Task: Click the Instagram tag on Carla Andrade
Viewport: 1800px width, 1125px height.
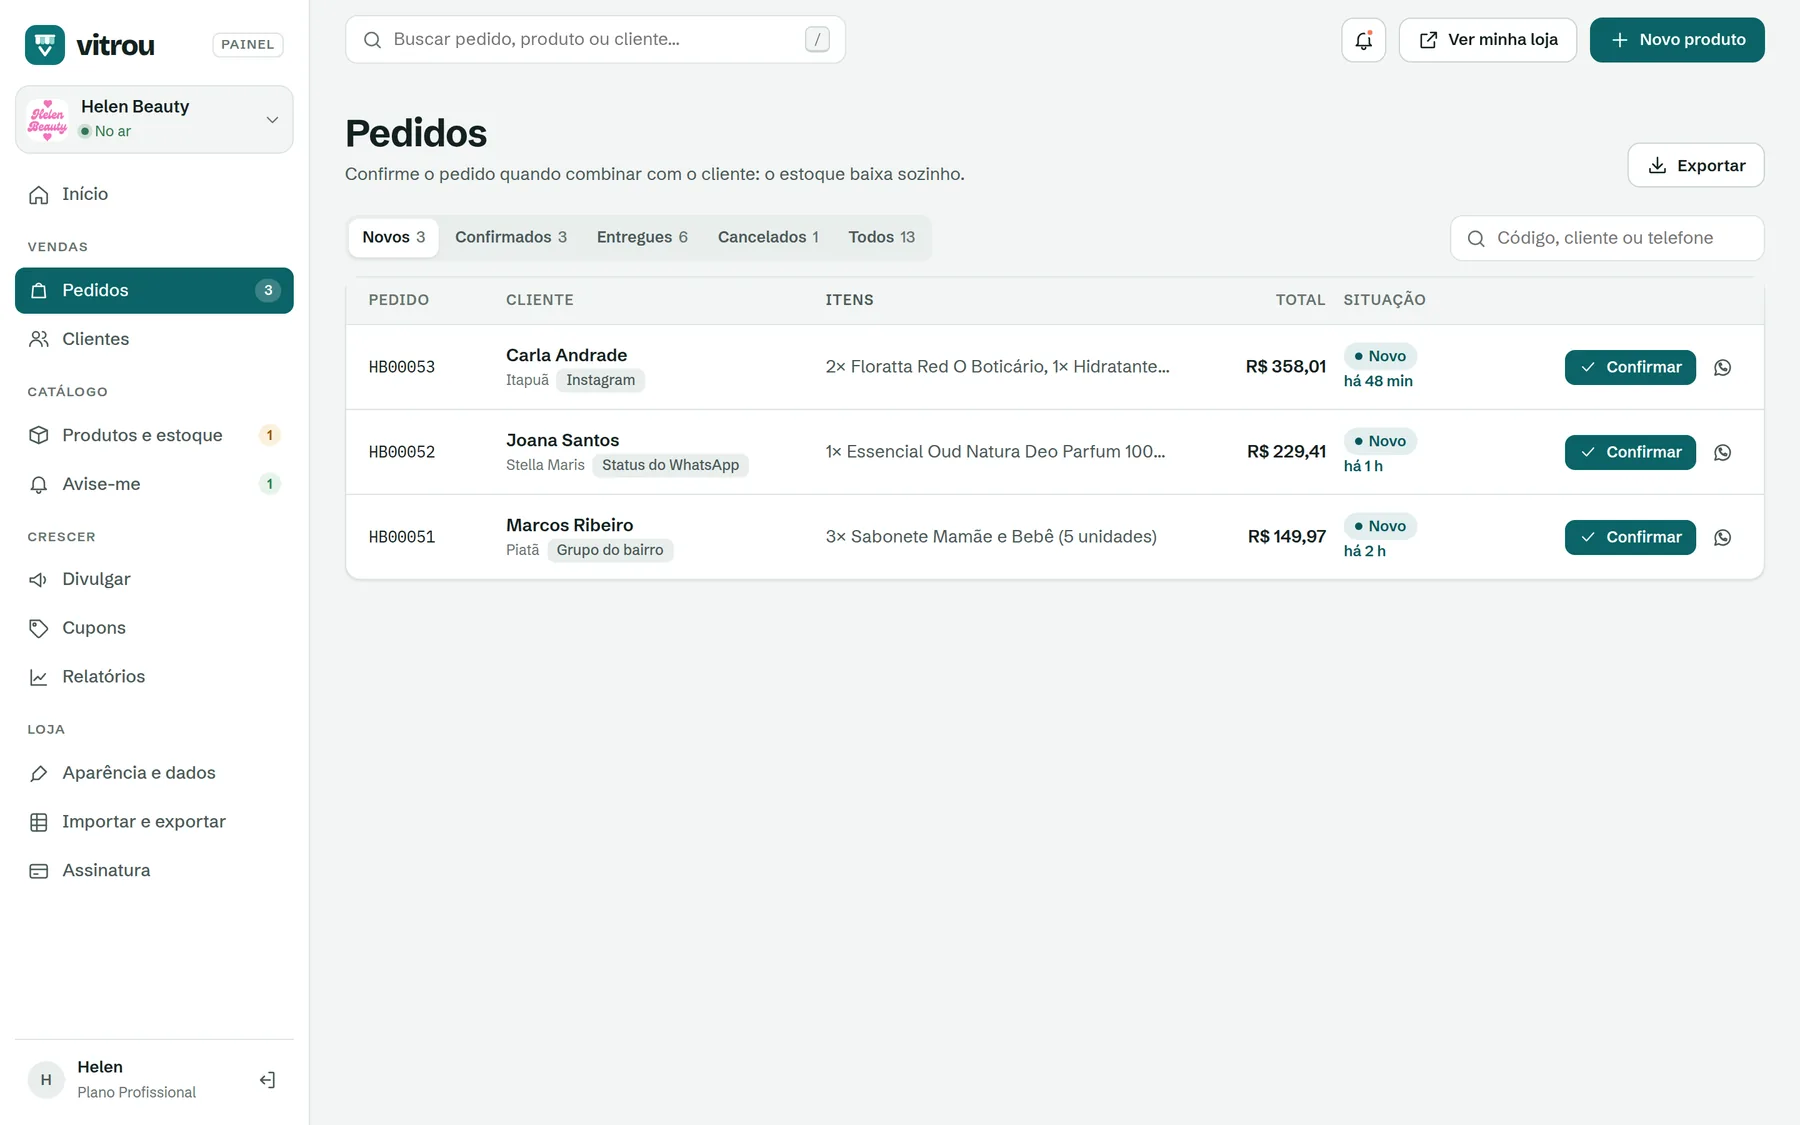Action: 600,380
